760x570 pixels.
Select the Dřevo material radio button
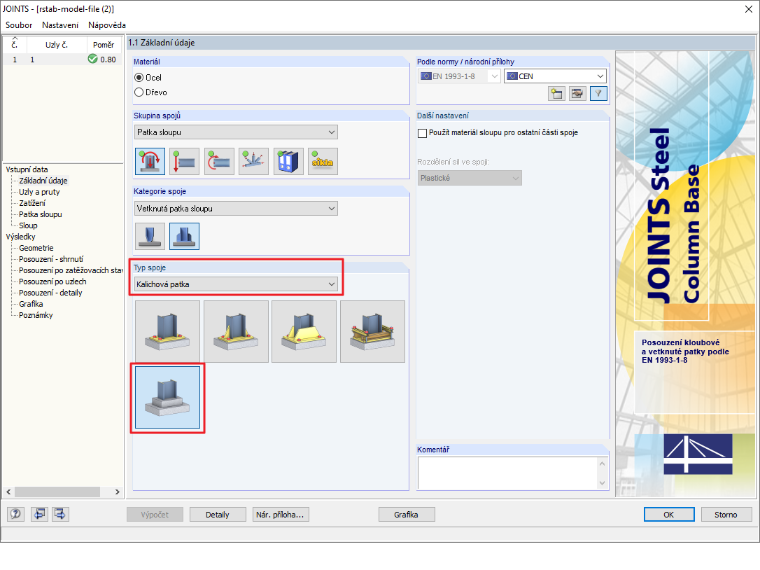[139, 92]
